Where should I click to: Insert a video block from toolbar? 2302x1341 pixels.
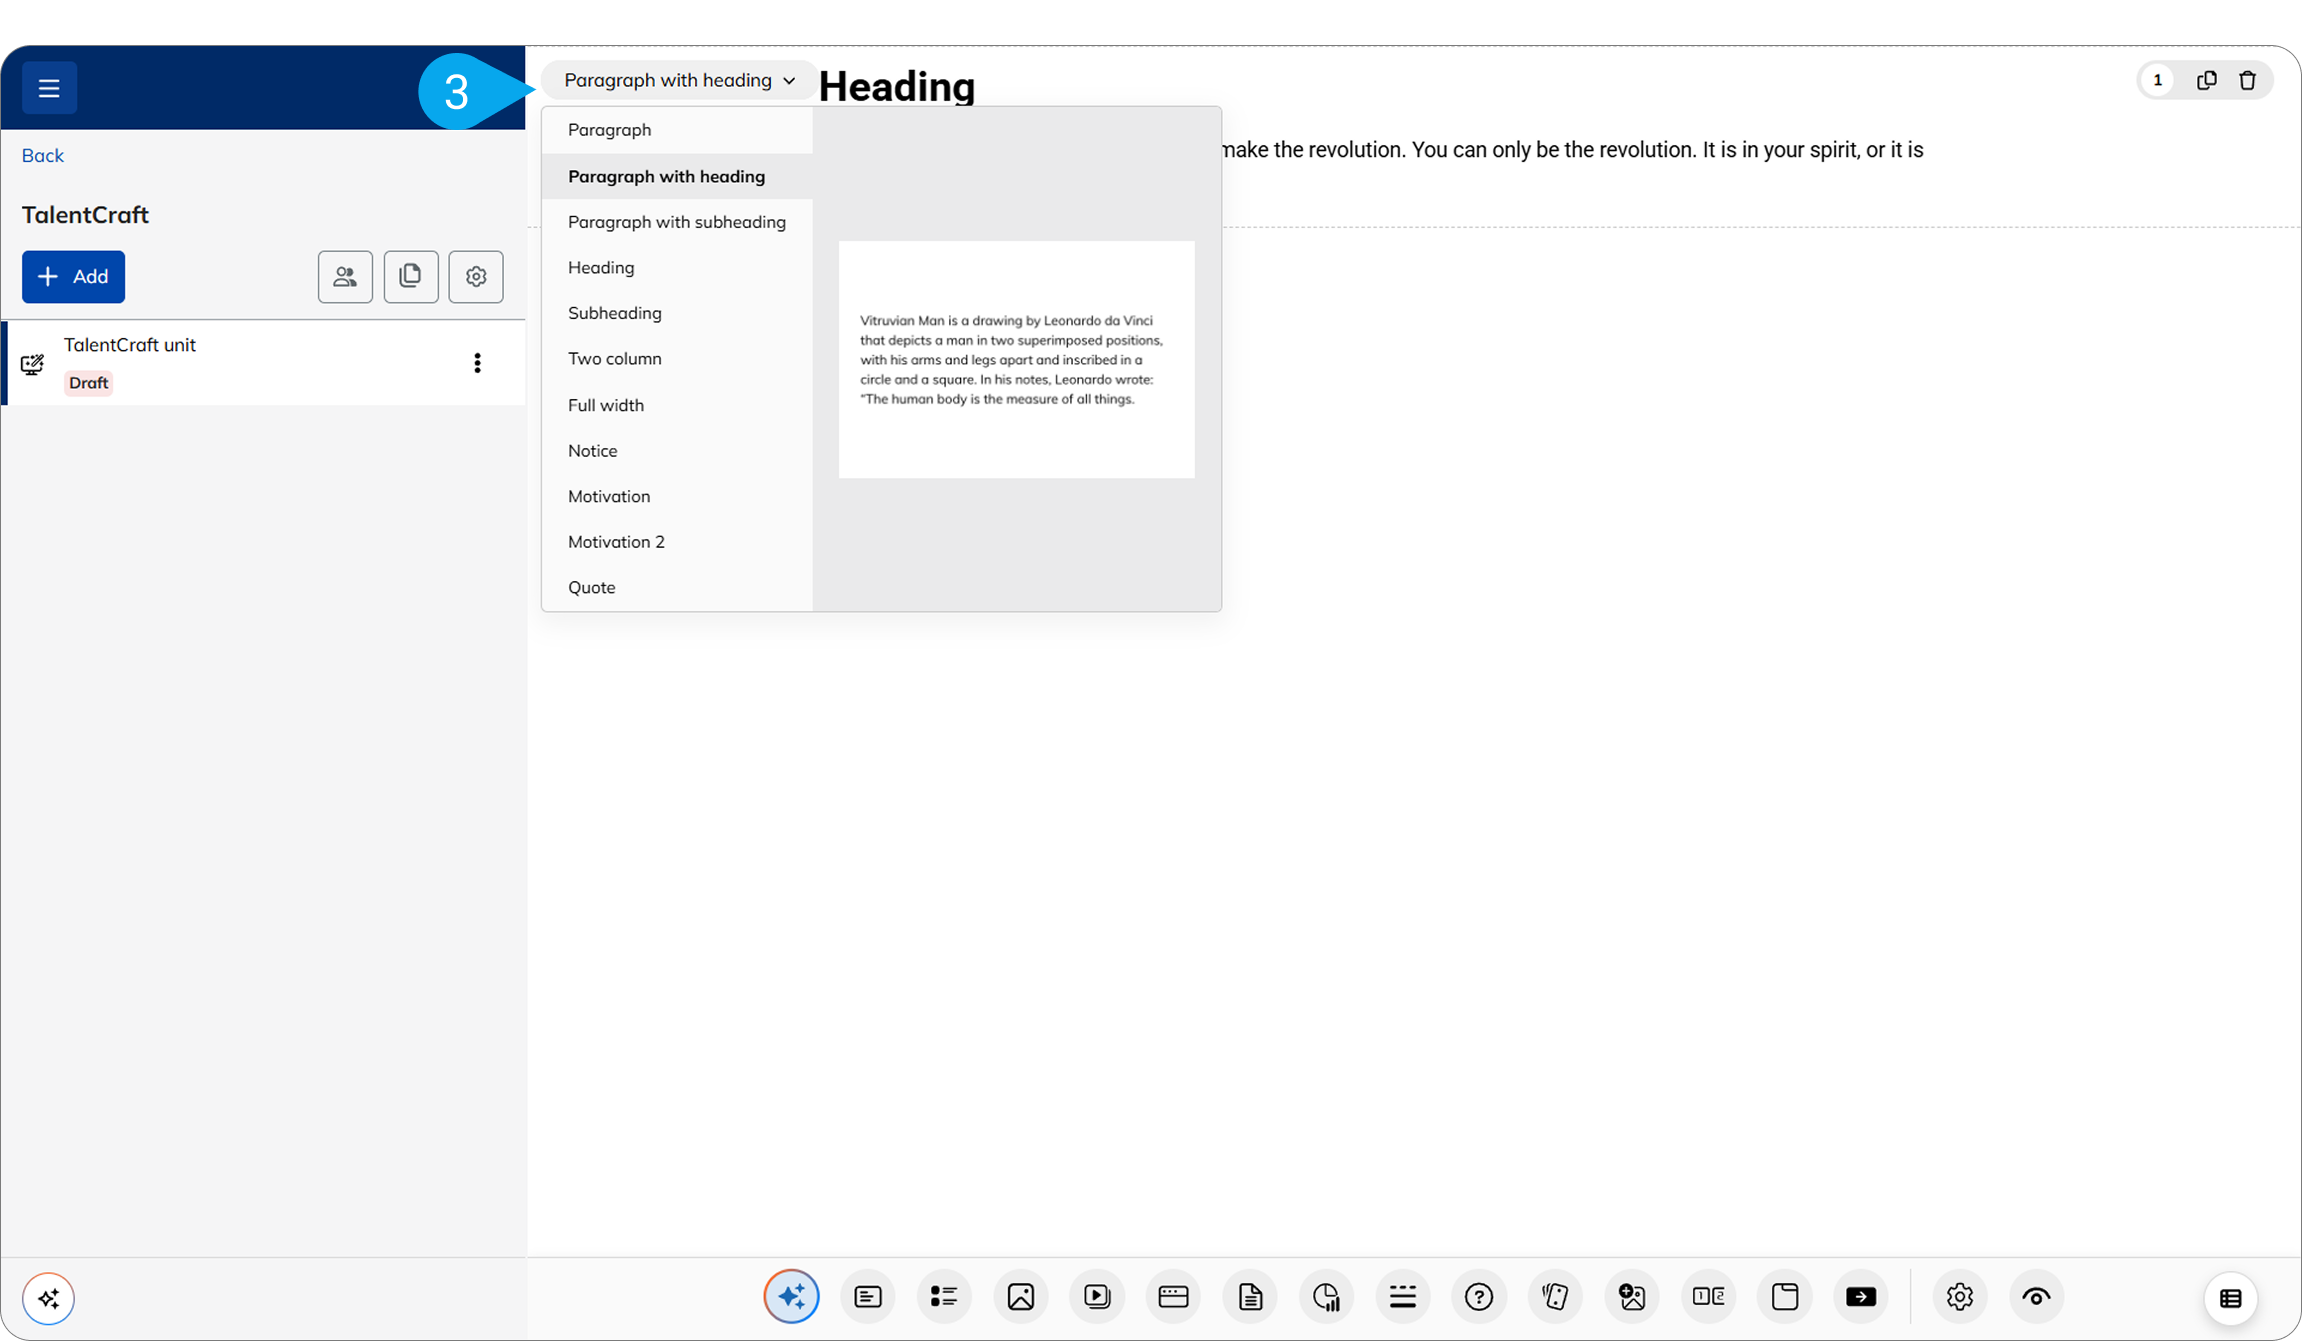pos(1097,1297)
